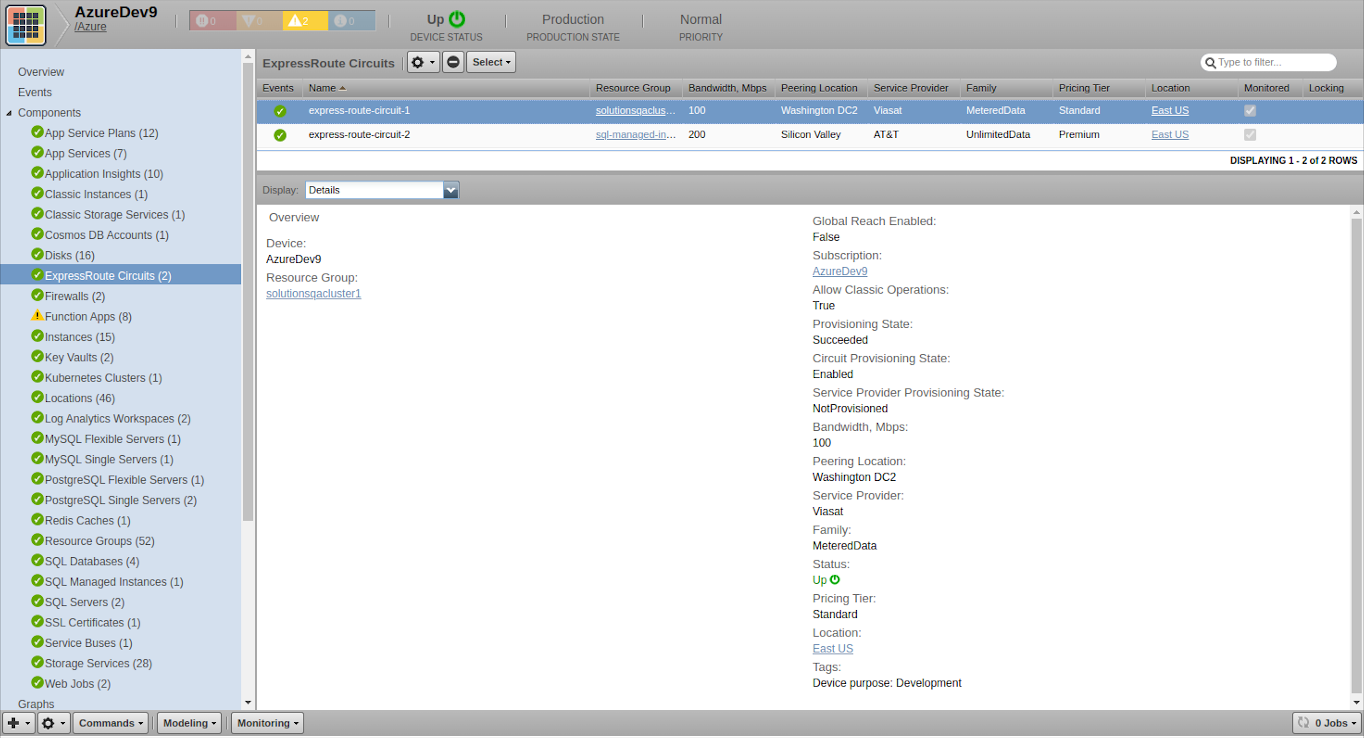Open Overview in left navigation
The width and height of the screenshot is (1364, 738).
coord(41,72)
